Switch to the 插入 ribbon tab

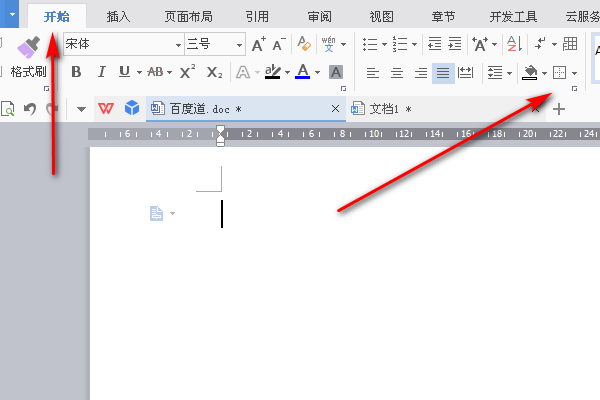[118, 16]
